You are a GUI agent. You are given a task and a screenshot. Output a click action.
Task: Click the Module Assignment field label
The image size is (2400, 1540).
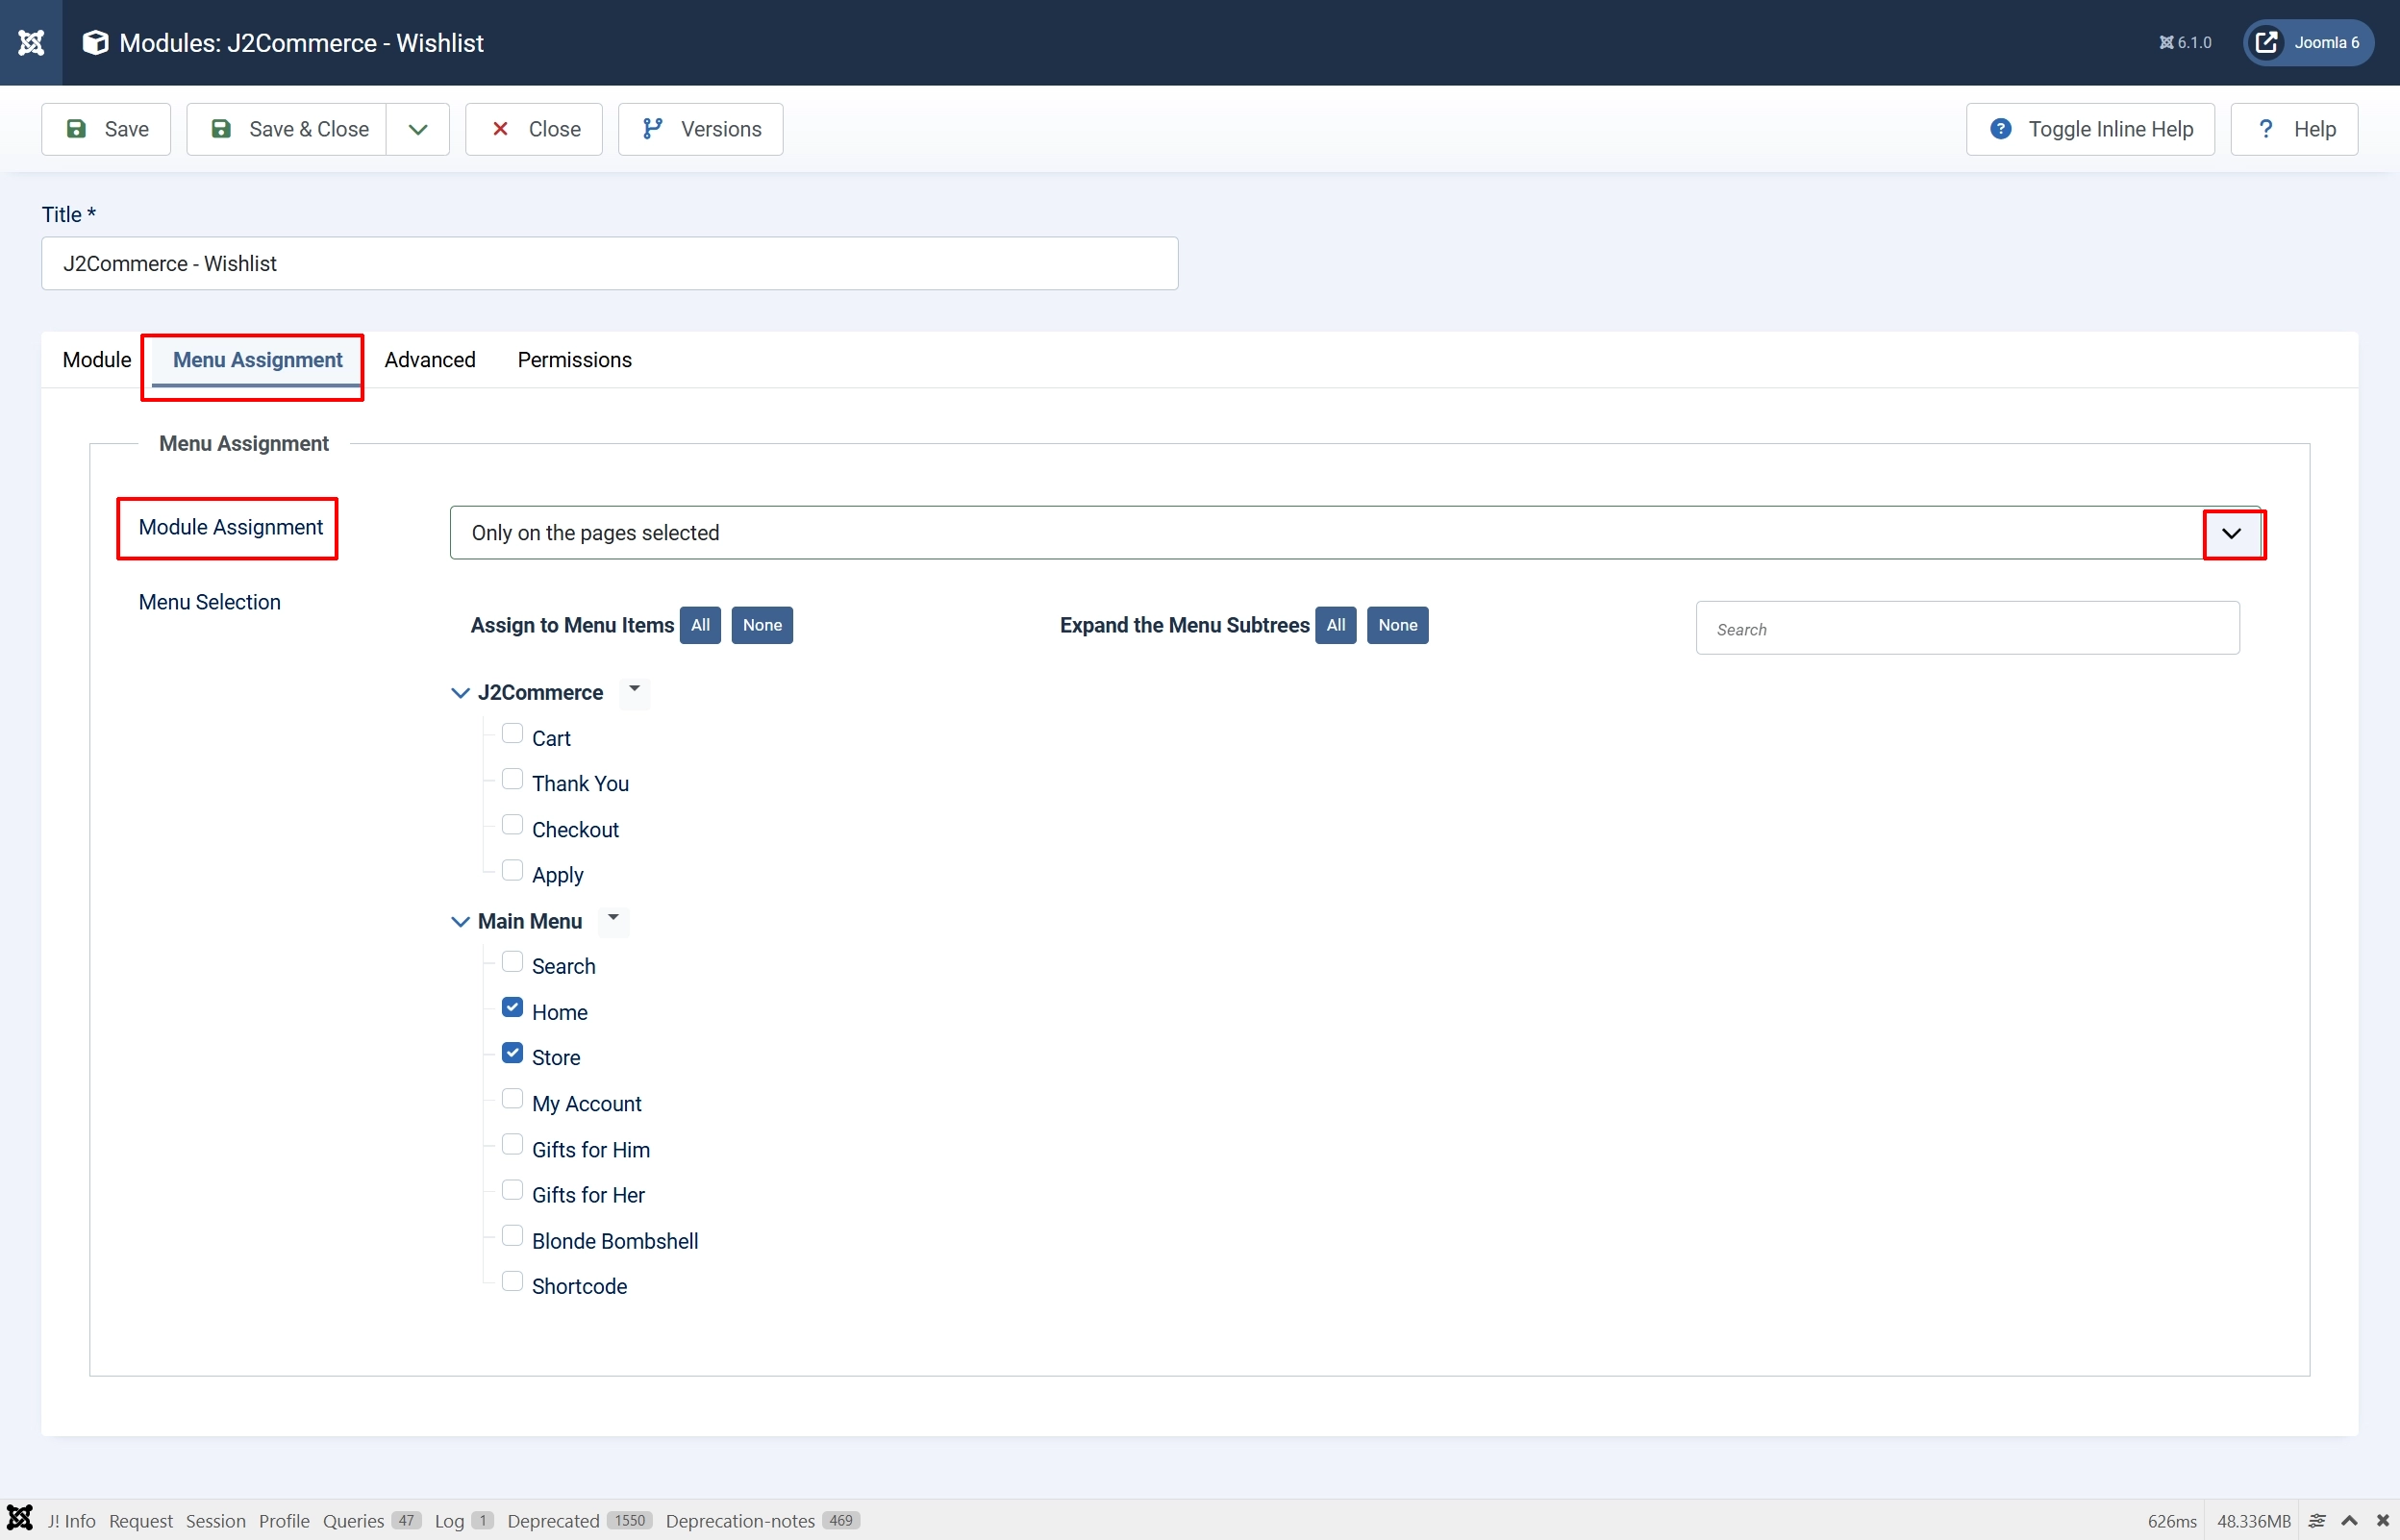231,527
